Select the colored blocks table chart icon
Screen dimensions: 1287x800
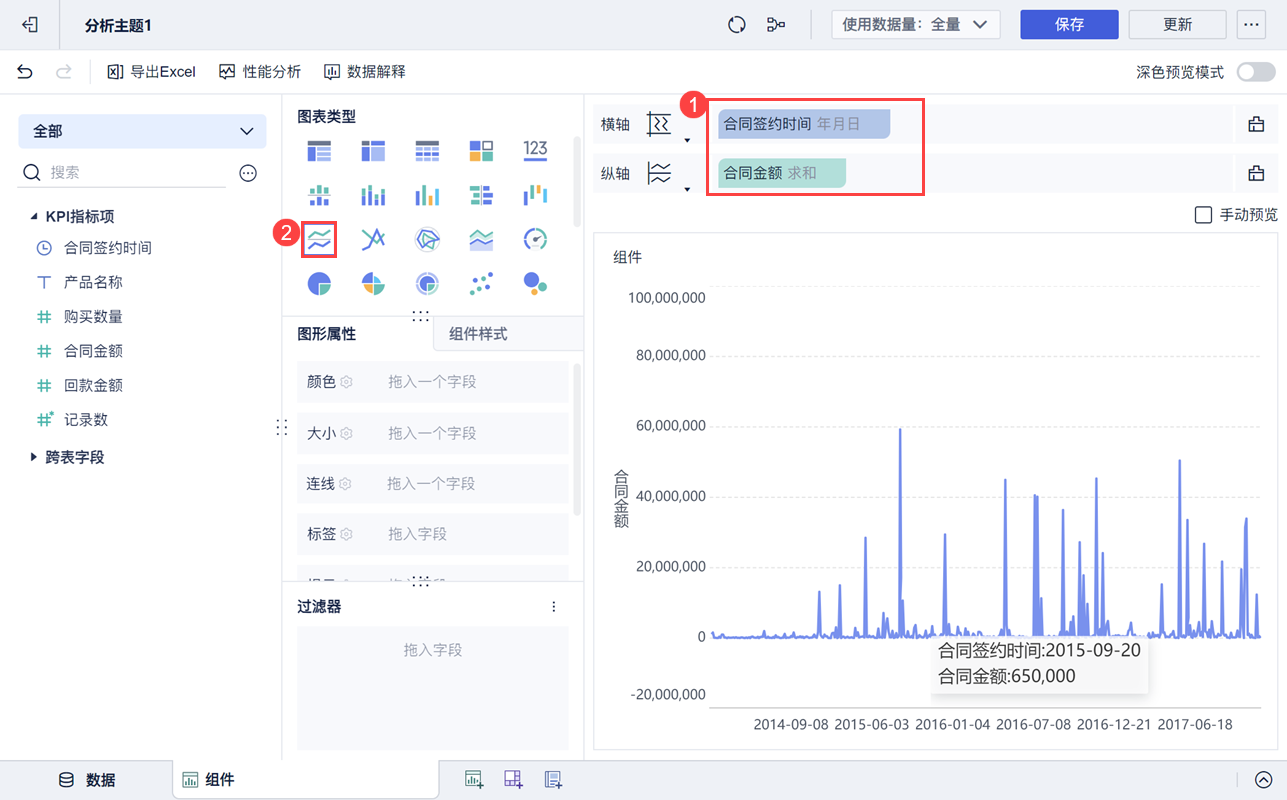coord(481,151)
